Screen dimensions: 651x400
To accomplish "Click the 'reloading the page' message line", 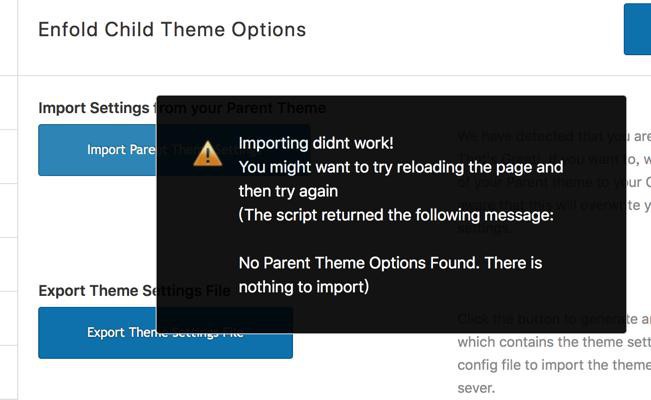I will pos(401,167).
